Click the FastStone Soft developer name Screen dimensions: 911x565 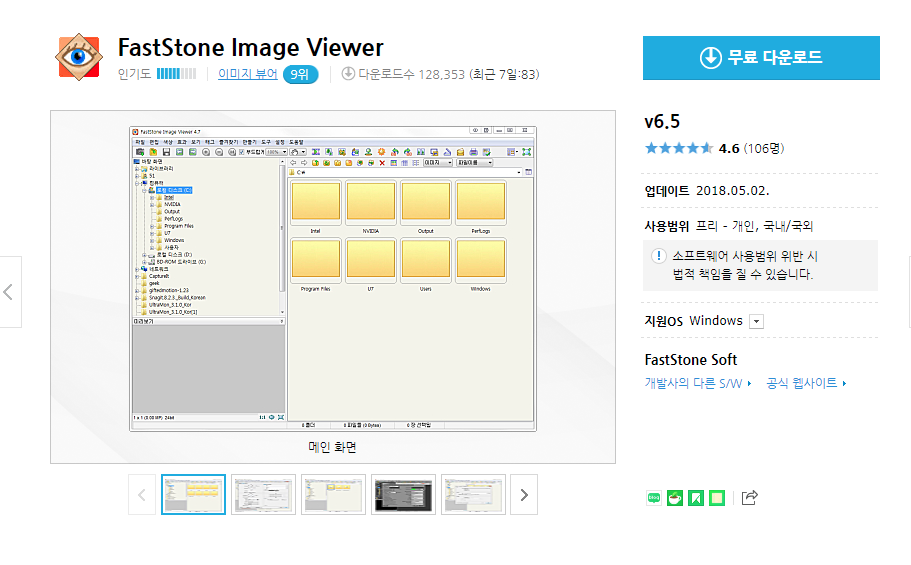pyautogui.click(x=691, y=360)
